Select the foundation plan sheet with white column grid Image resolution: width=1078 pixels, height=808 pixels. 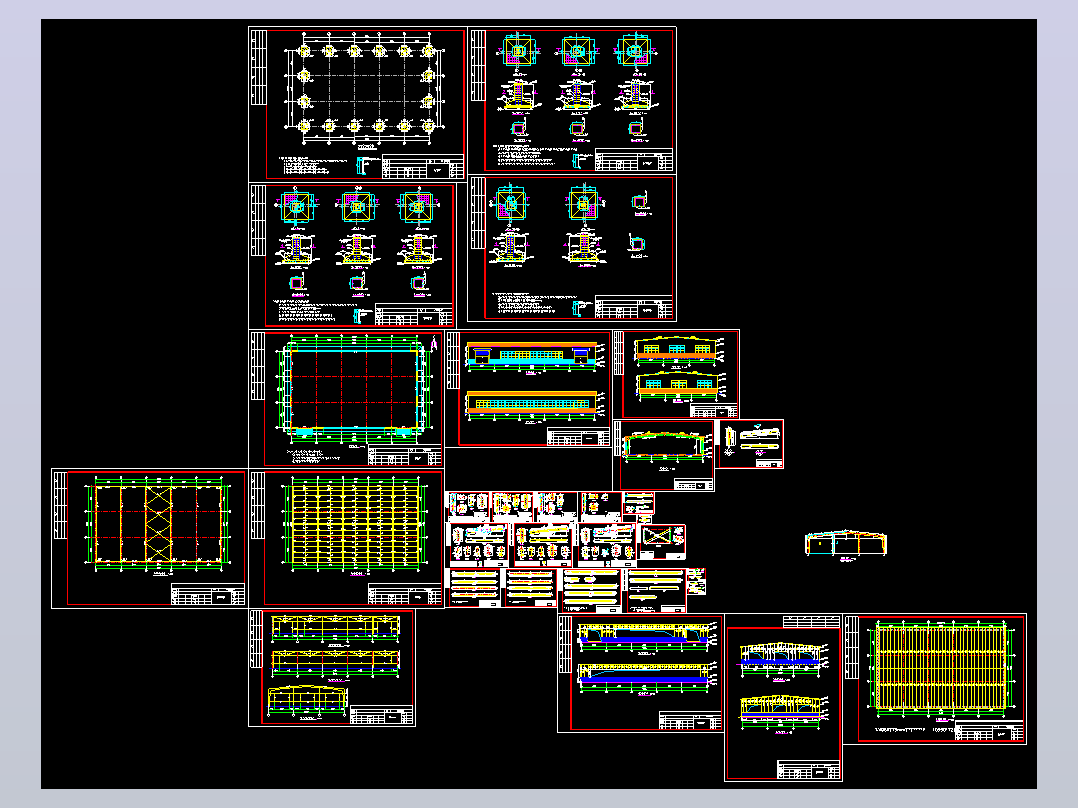coord(358,104)
